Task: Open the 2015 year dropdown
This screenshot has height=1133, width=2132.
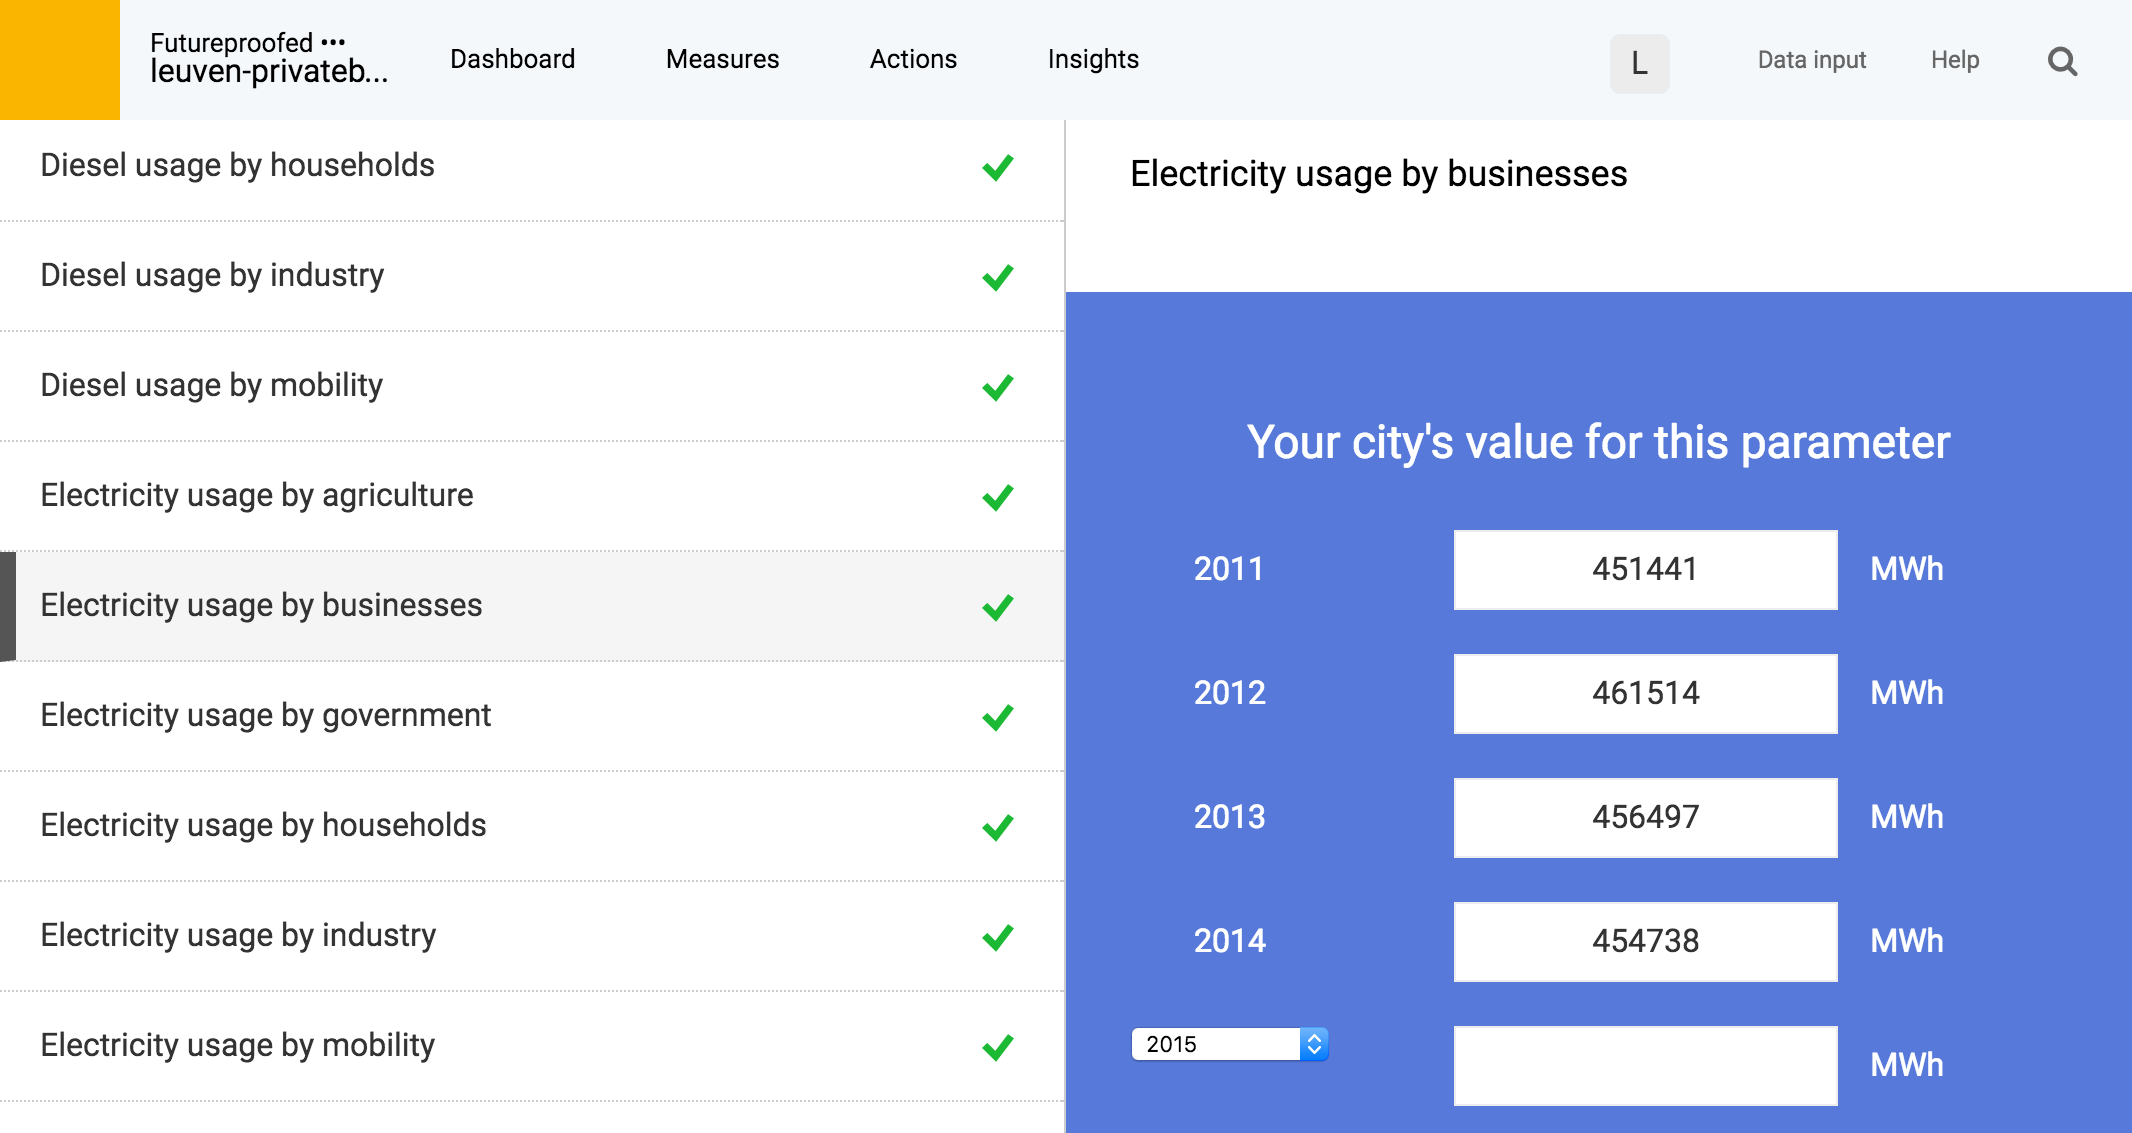Action: pyautogui.click(x=1229, y=1044)
